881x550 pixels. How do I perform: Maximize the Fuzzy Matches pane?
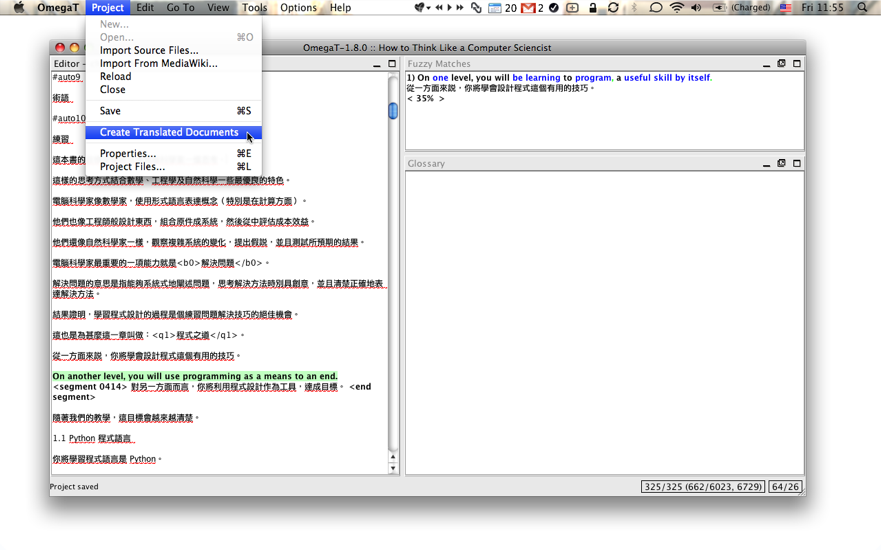[x=796, y=64]
